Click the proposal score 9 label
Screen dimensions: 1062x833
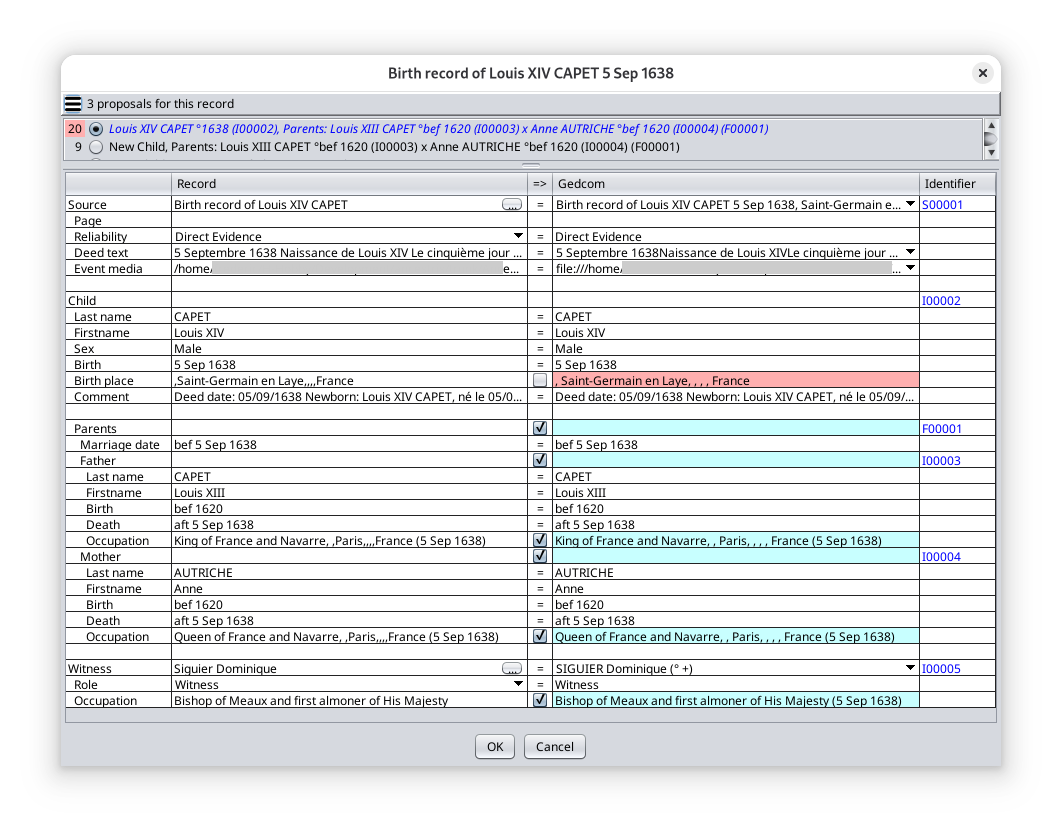click(78, 147)
